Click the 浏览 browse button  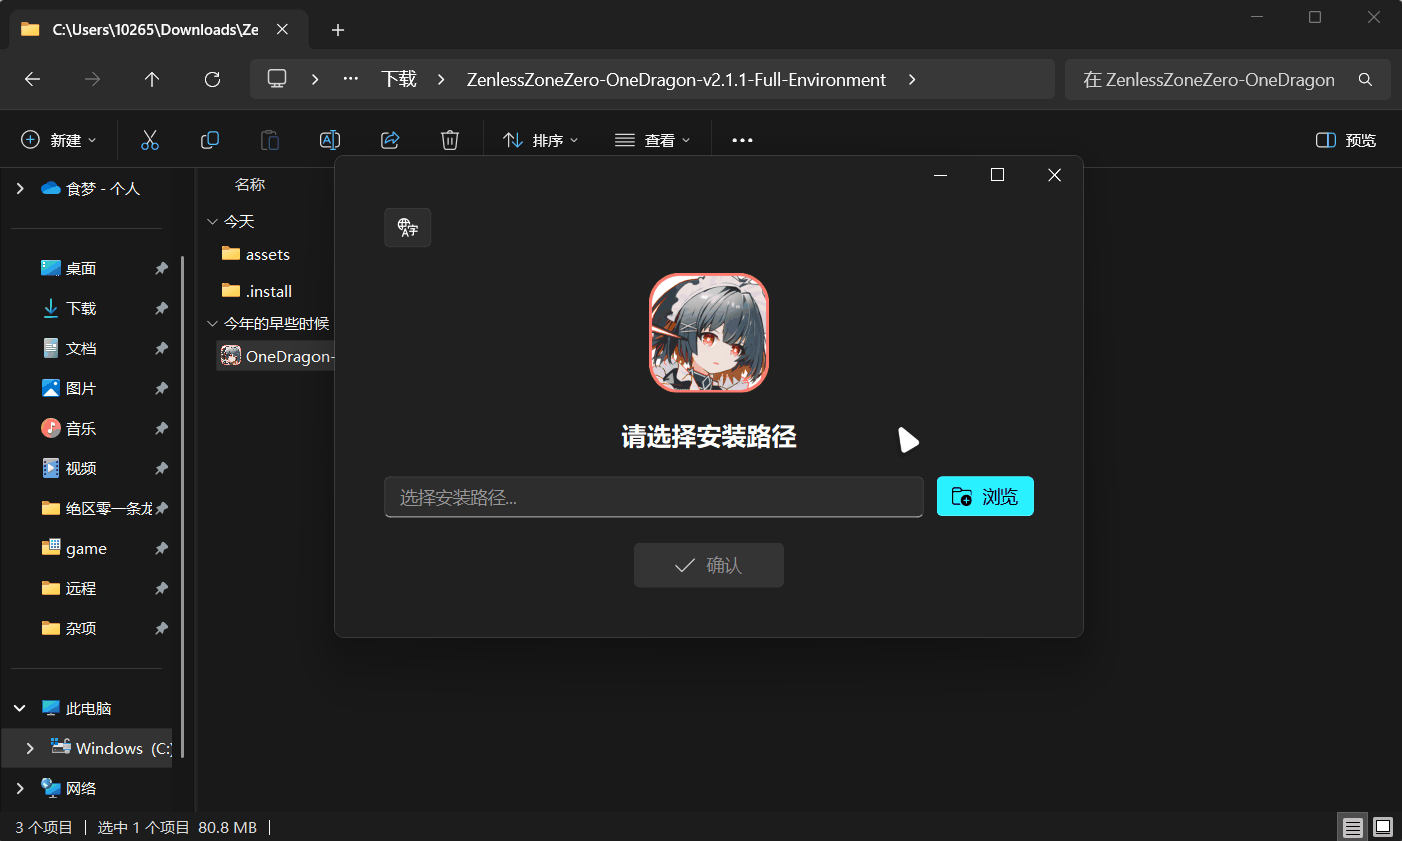coord(985,496)
